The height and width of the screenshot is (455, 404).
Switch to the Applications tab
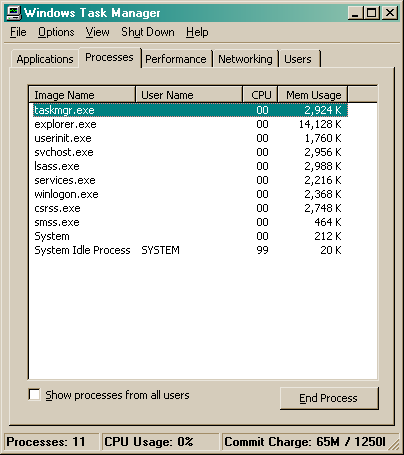pyautogui.click(x=45, y=59)
